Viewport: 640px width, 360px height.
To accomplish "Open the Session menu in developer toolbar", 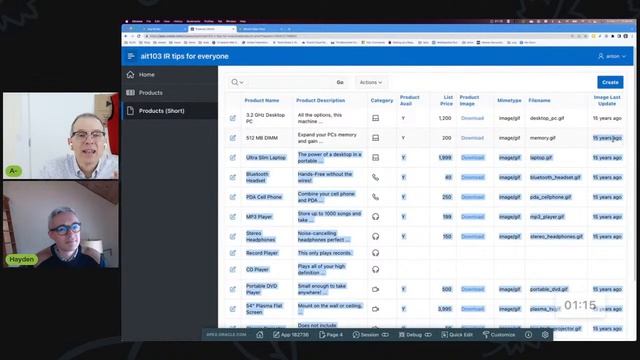I will coord(371,335).
